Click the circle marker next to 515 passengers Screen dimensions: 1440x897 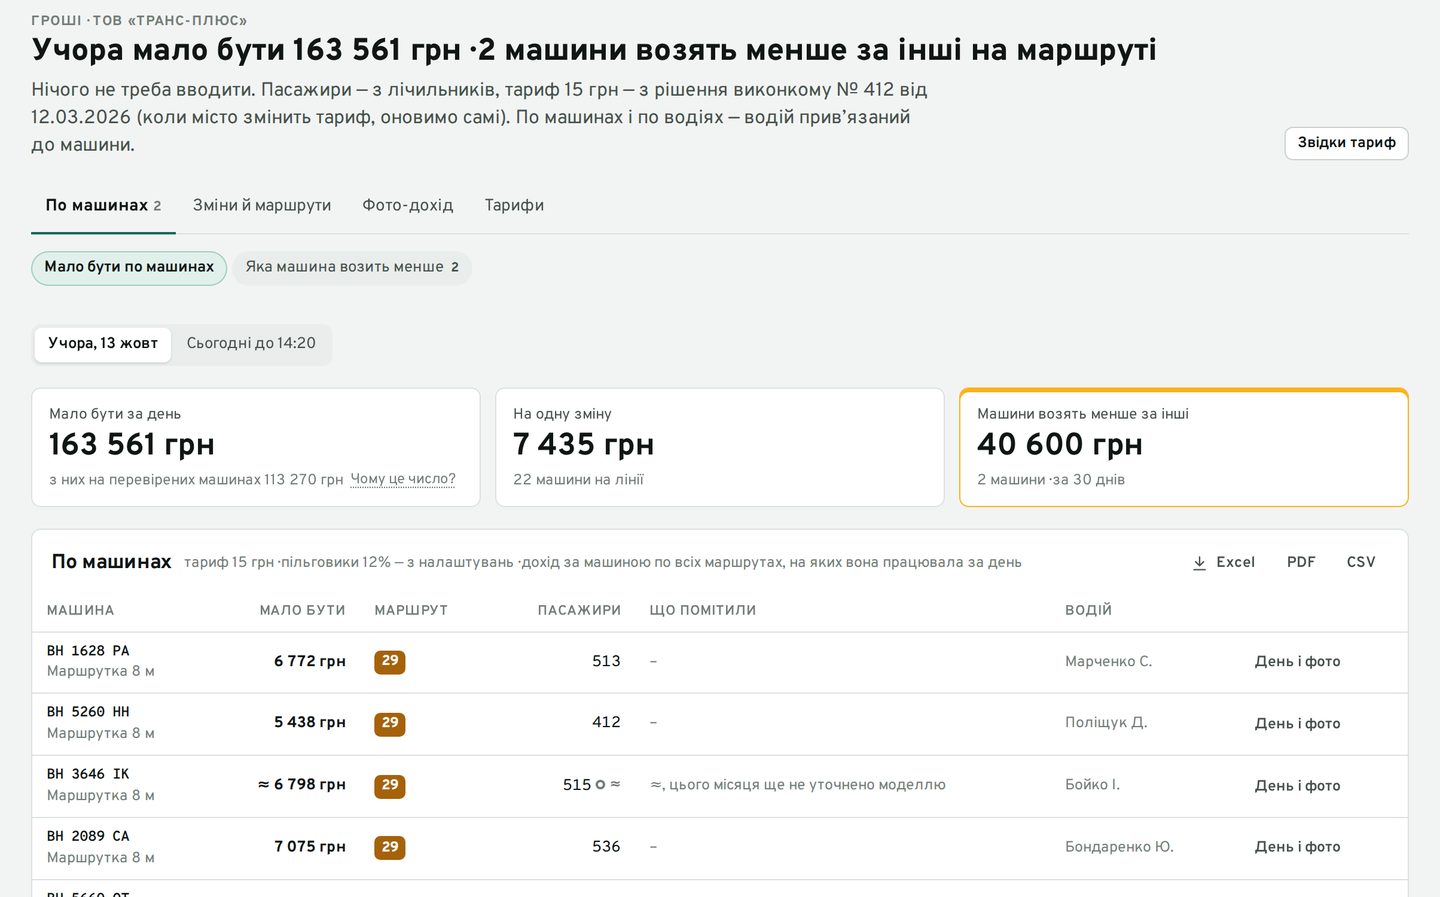pos(600,785)
